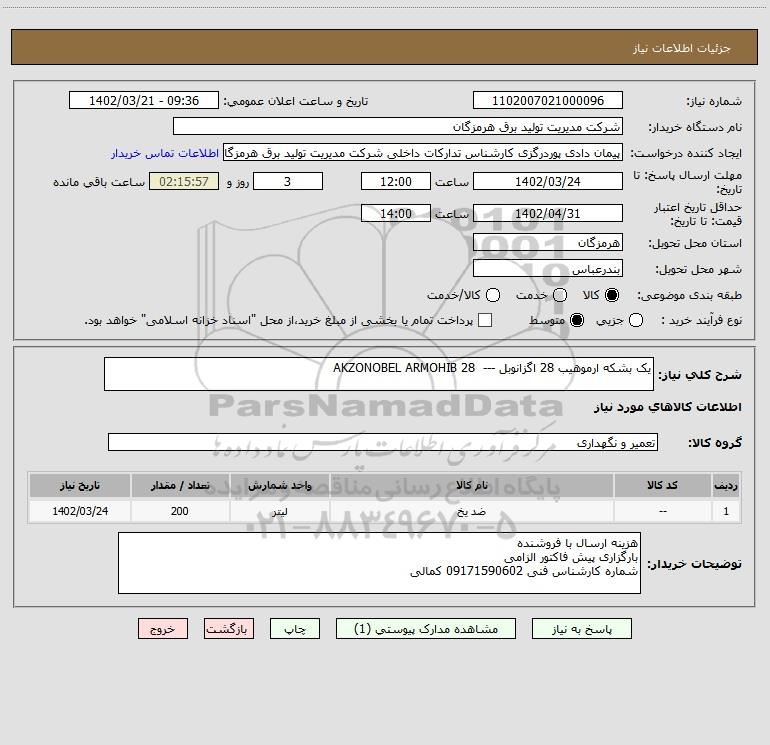Click the شرح کلی نیاز label
Screen dimensions: 770x745
(699, 375)
